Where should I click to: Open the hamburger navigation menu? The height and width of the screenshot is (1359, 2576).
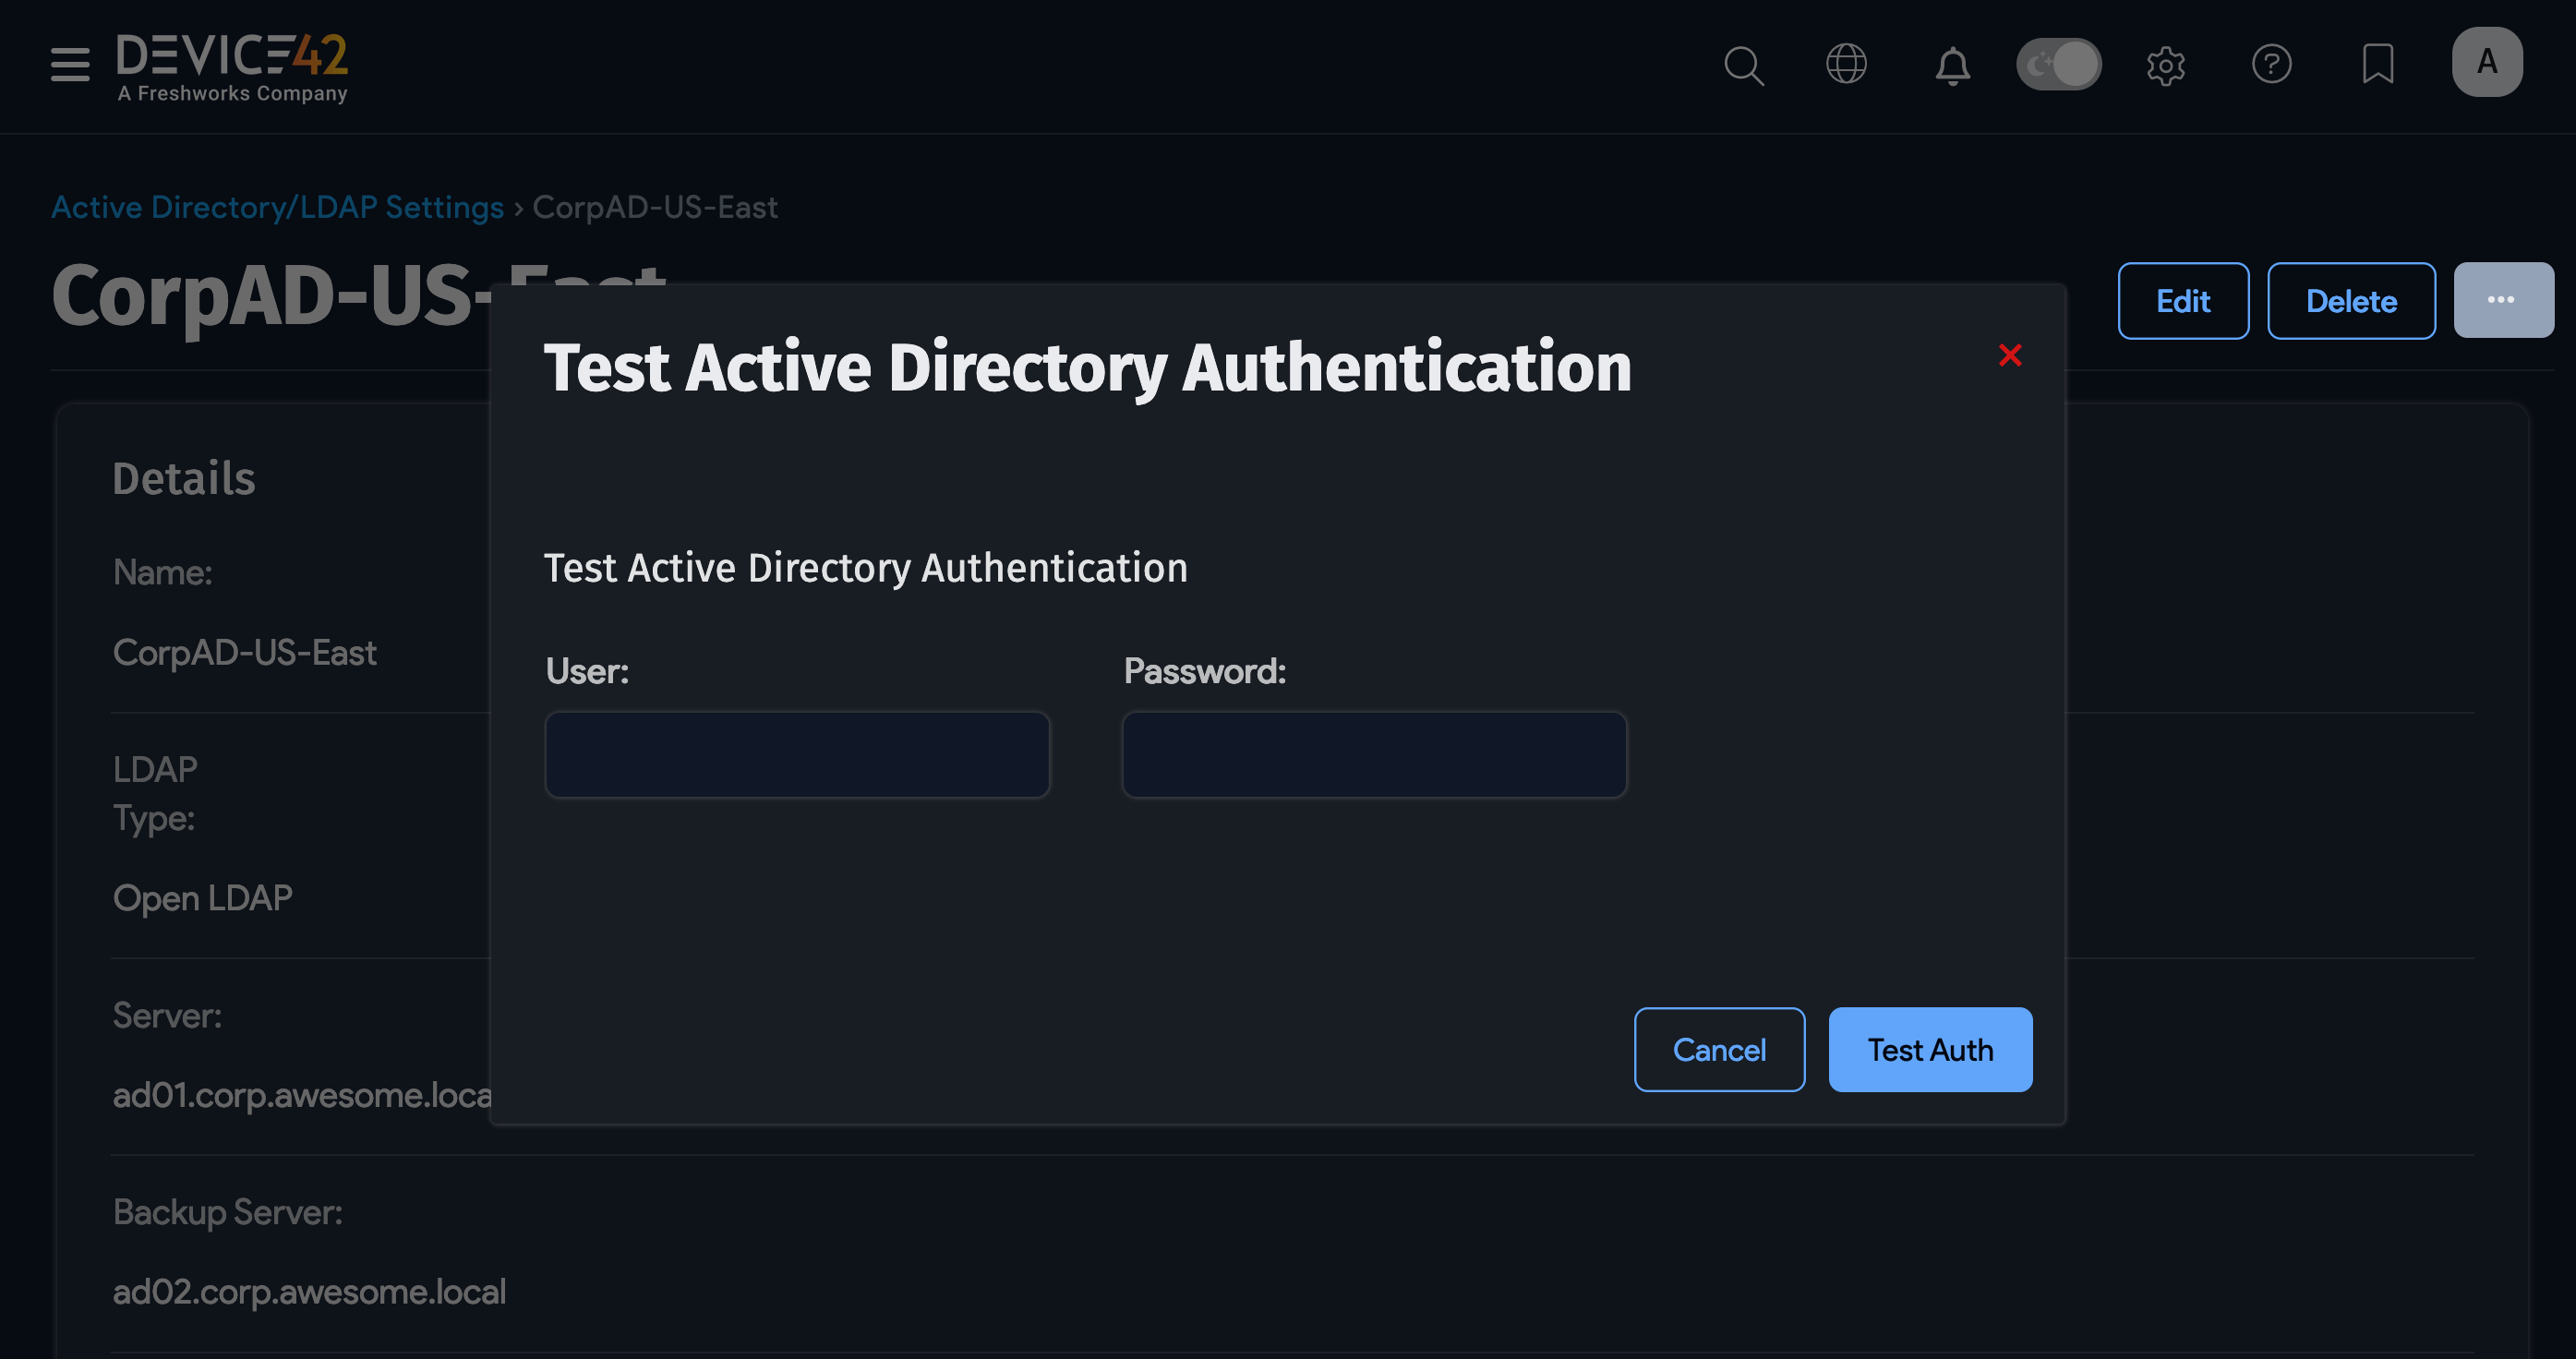[x=68, y=63]
